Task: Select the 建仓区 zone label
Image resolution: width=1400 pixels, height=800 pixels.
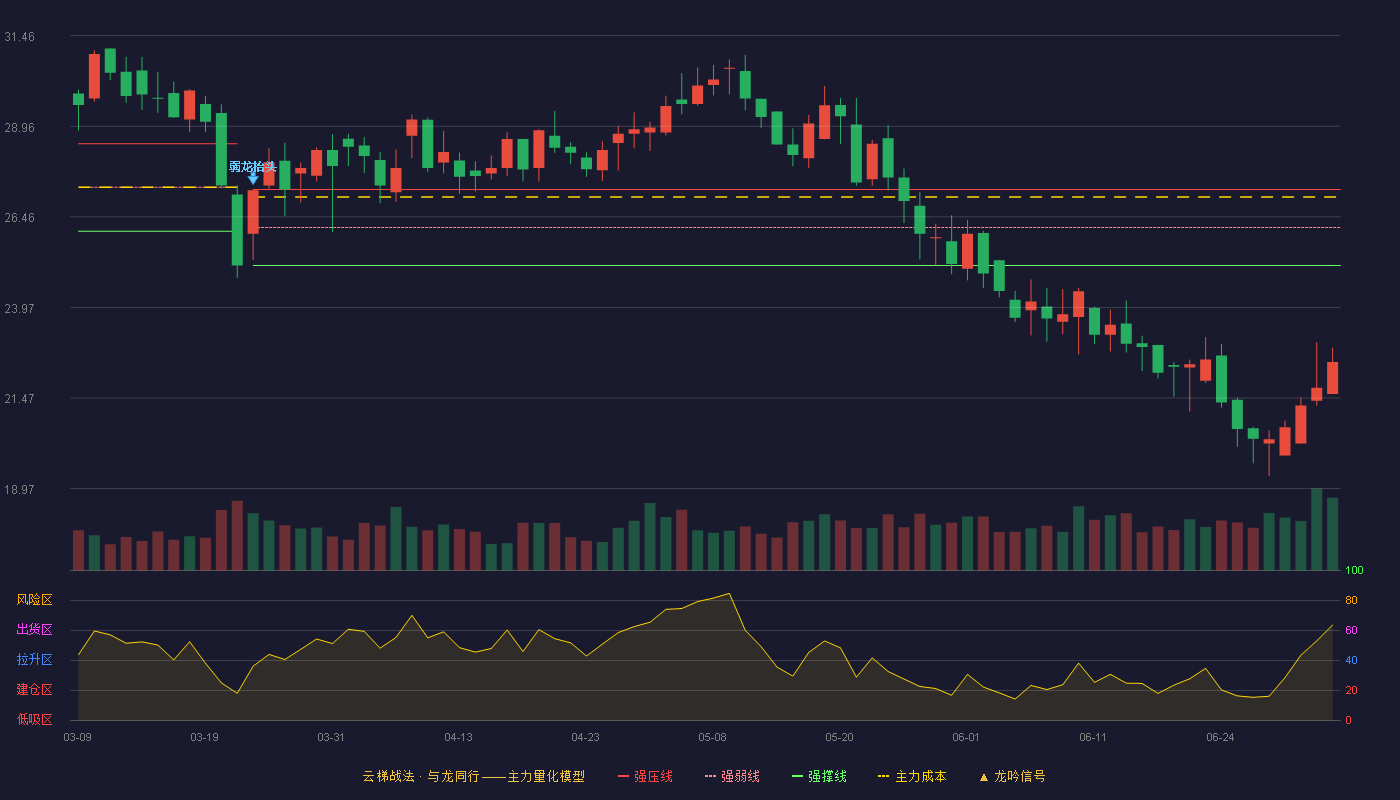Action: 34,690
